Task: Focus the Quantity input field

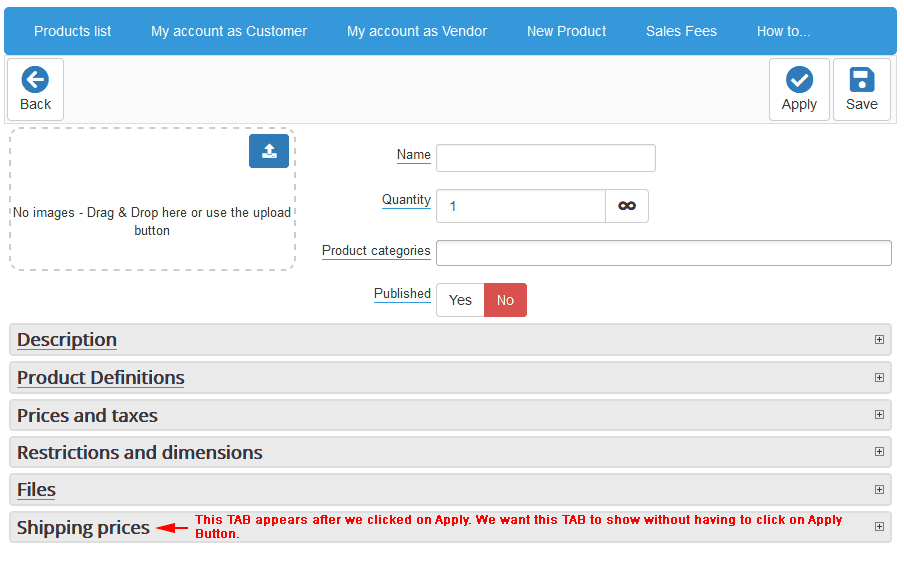Action: click(x=521, y=206)
